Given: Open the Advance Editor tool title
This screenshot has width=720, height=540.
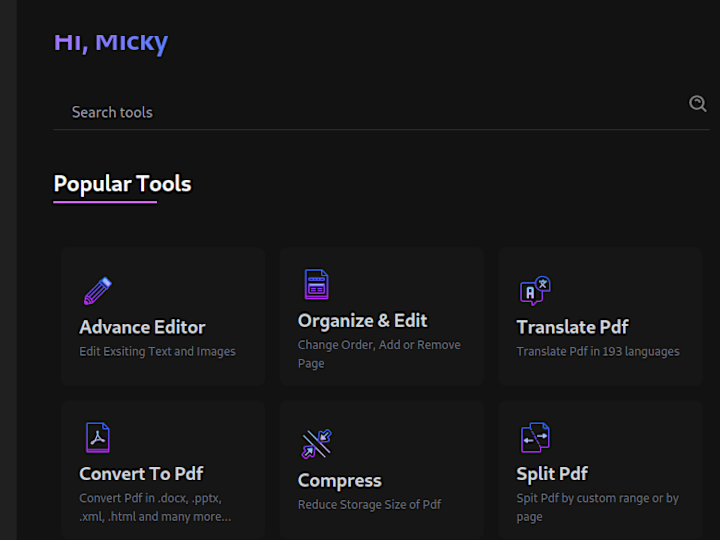Looking at the screenshot, I should click(x=142, y=327).
